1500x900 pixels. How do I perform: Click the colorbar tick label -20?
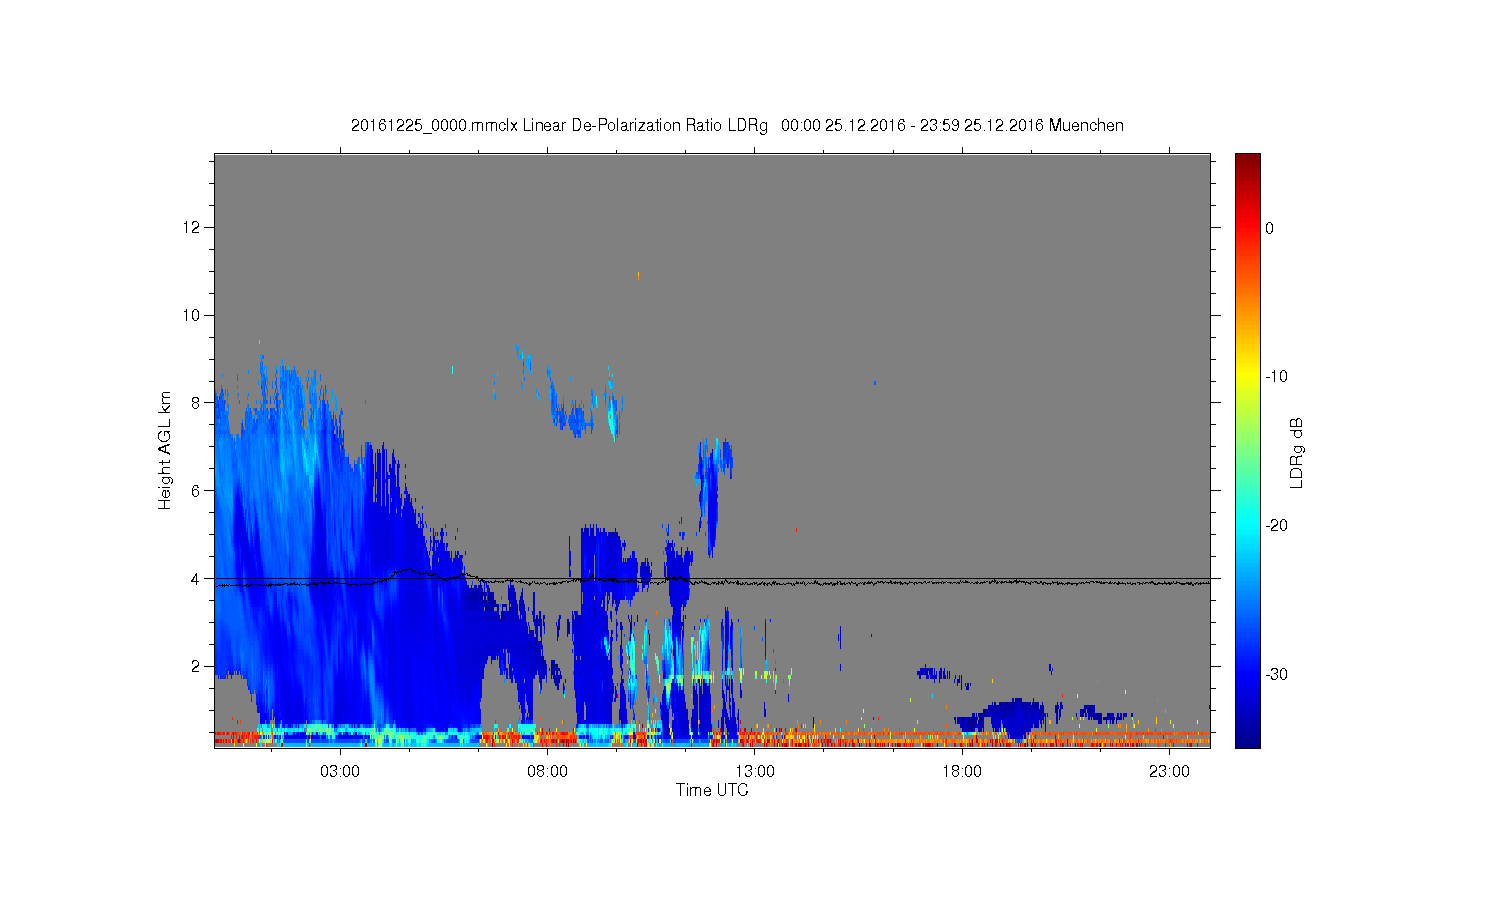pos(1277,526)
